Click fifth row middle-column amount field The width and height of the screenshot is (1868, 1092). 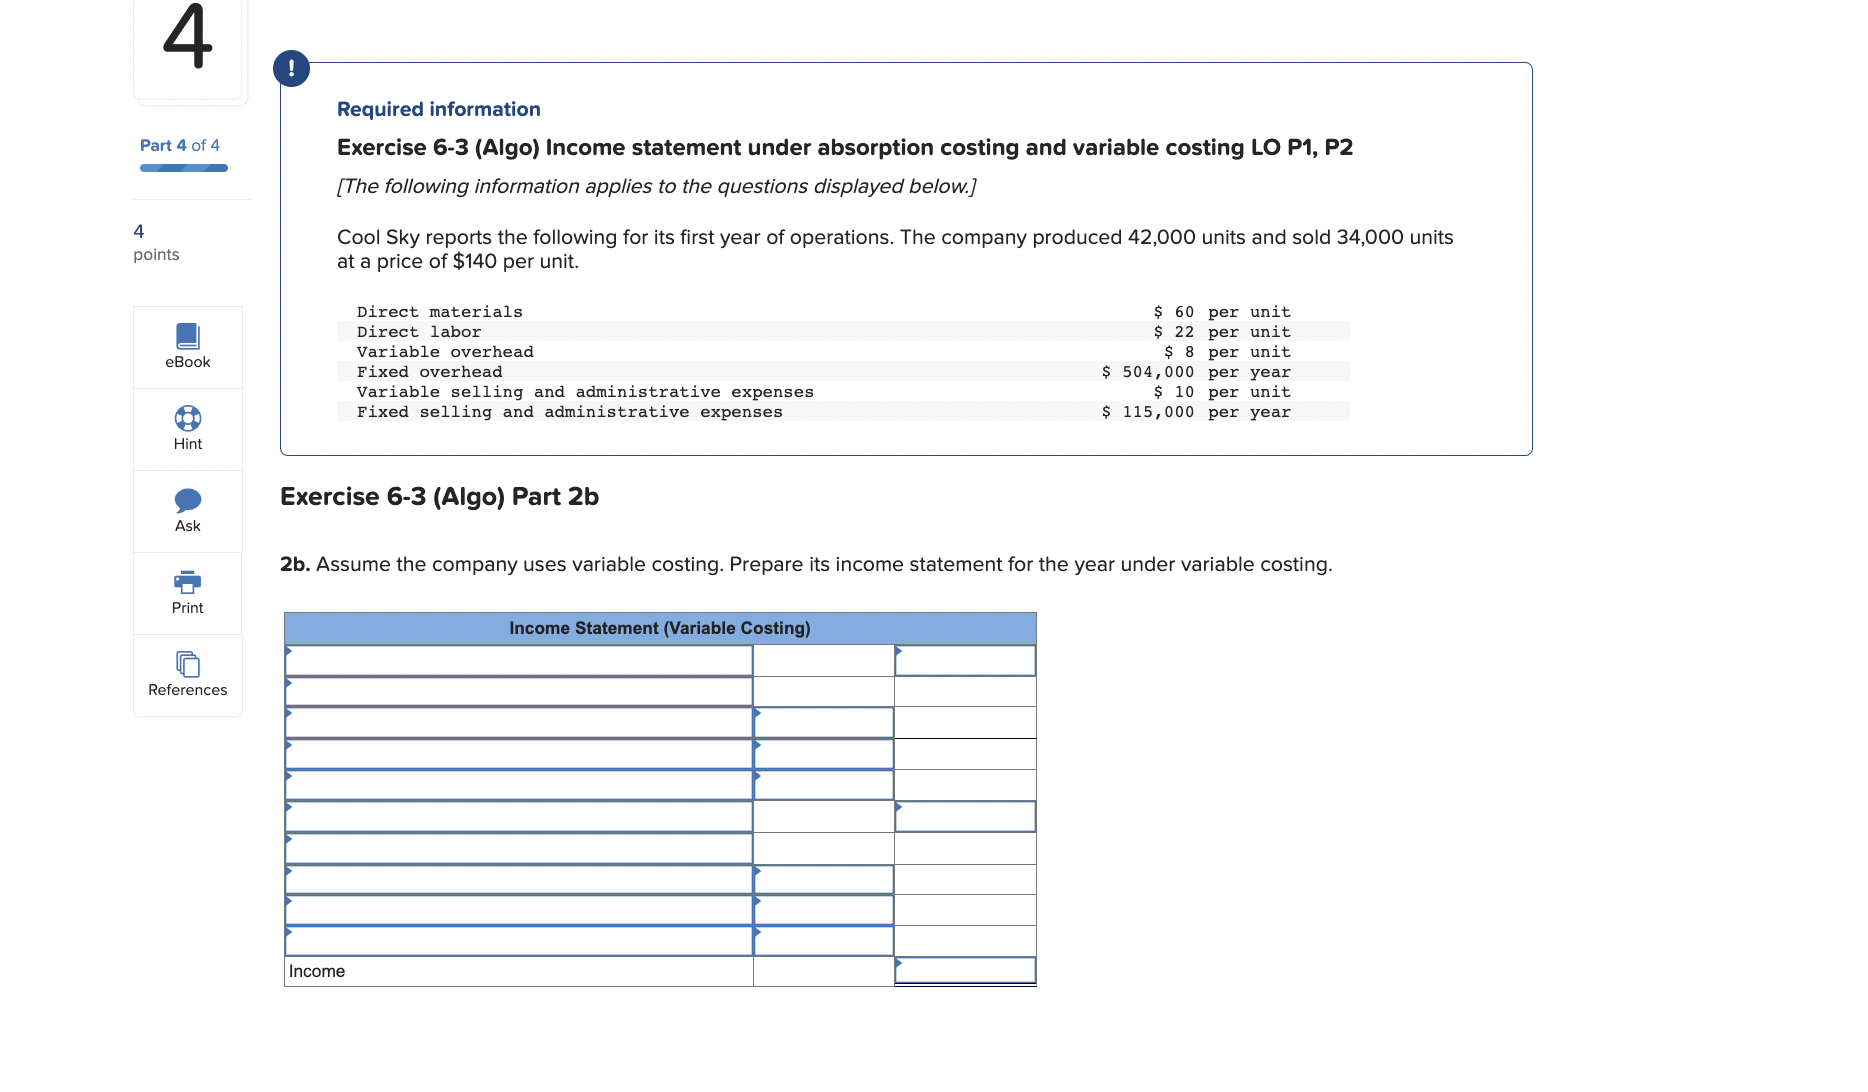pyautogui.click(x=823, y=785)
